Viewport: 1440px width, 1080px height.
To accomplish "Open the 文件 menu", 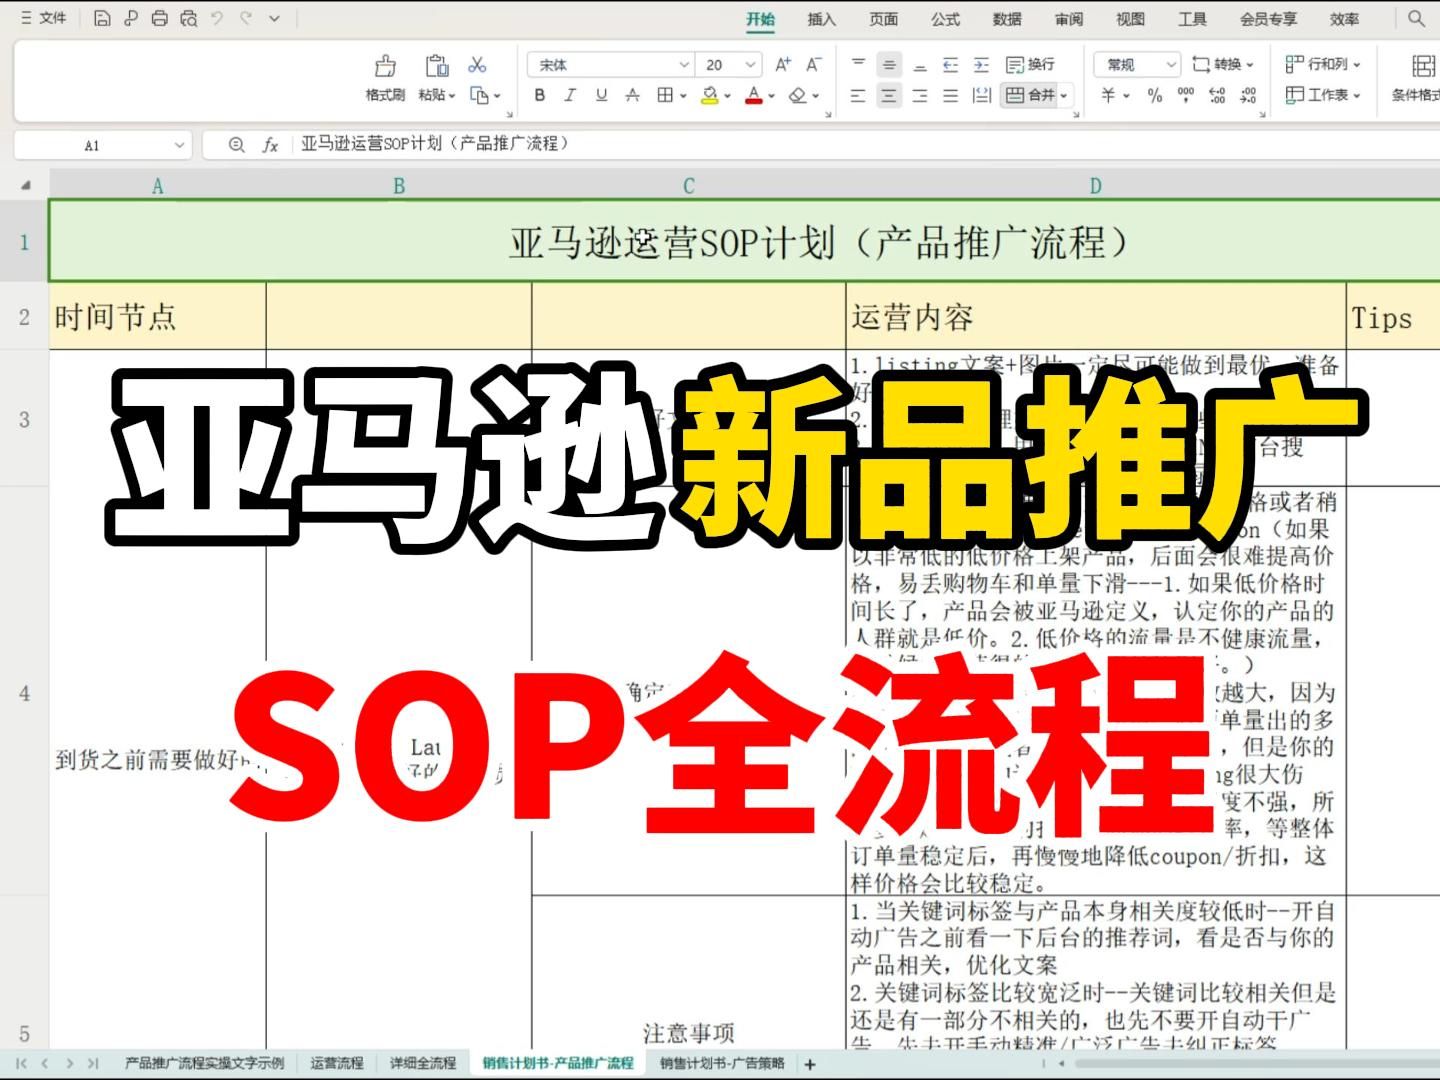I will (x=44, y=18).
